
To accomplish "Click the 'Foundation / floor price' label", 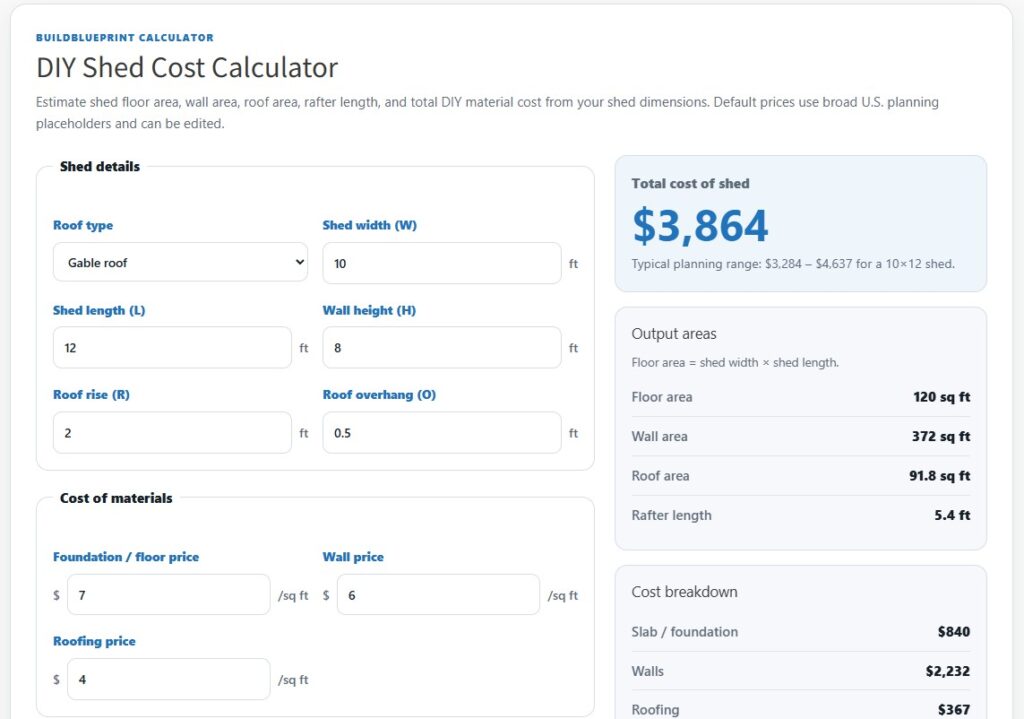I will point(126,557).
